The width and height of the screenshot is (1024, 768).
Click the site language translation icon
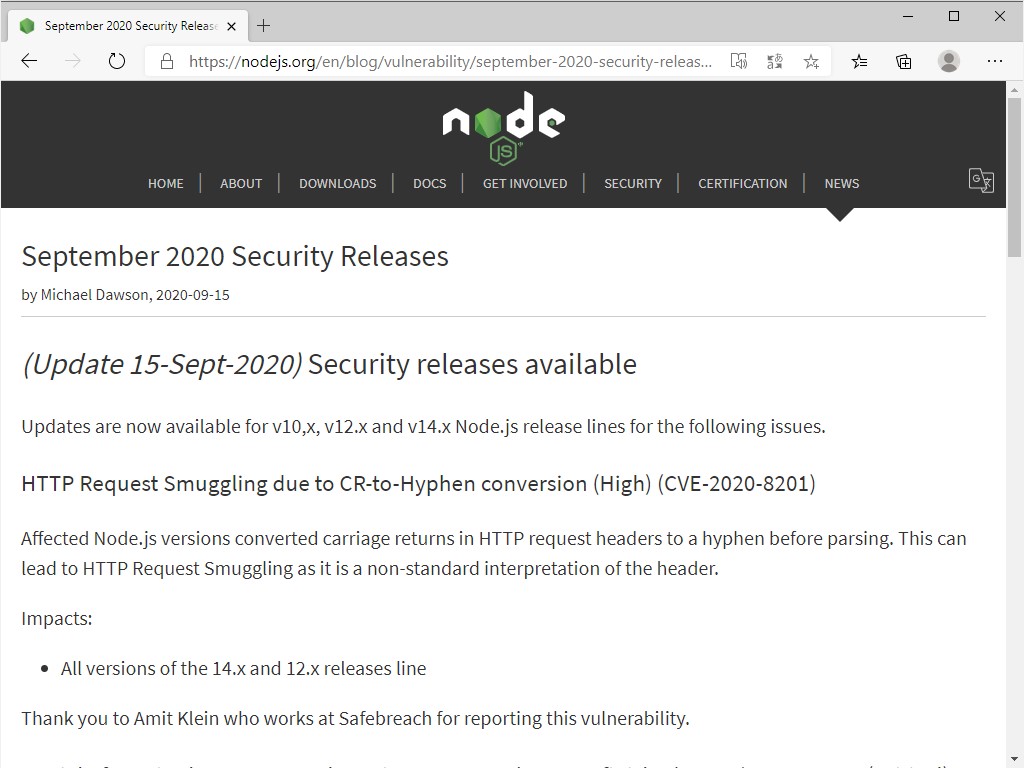981,181
